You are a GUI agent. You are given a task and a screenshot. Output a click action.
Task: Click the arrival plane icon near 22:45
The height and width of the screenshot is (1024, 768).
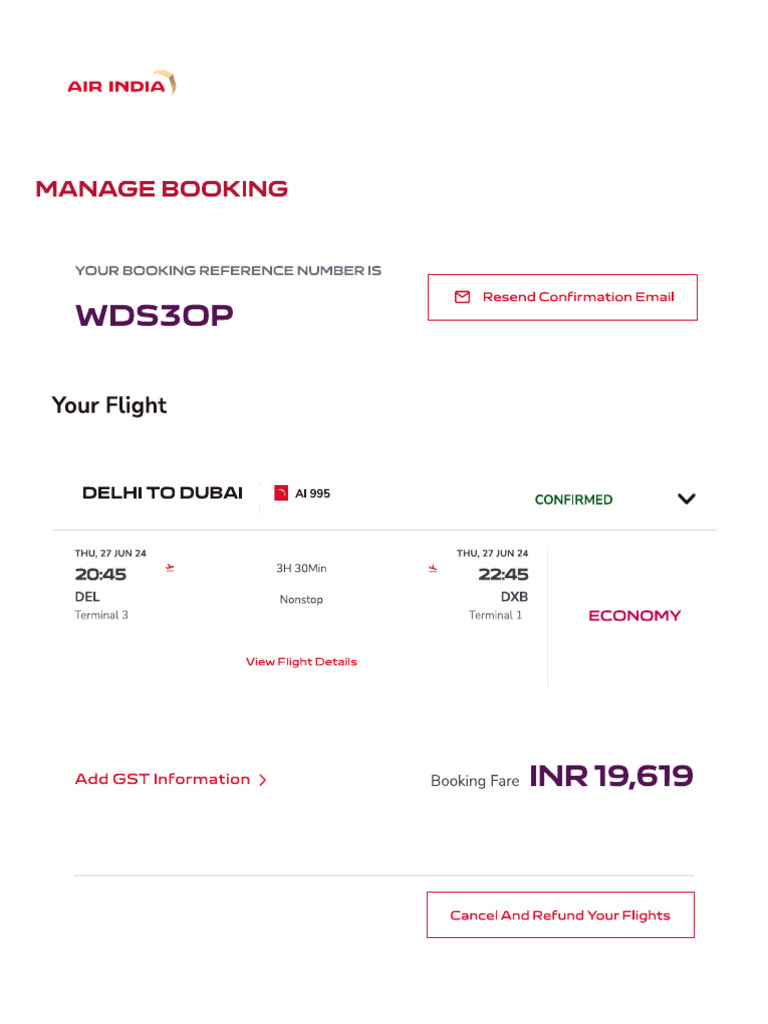[x=433, y=568]
